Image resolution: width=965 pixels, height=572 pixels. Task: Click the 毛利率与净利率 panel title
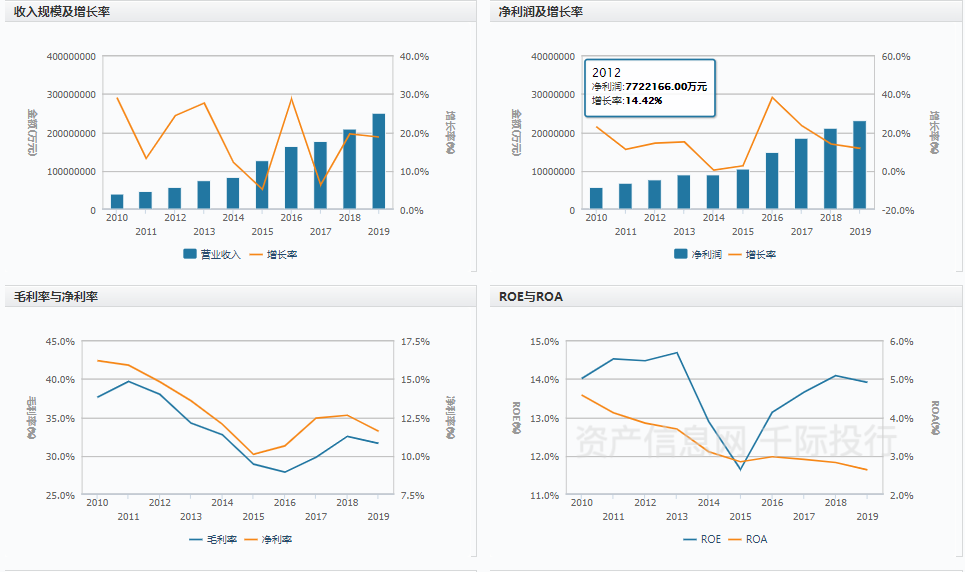(55, 297)
